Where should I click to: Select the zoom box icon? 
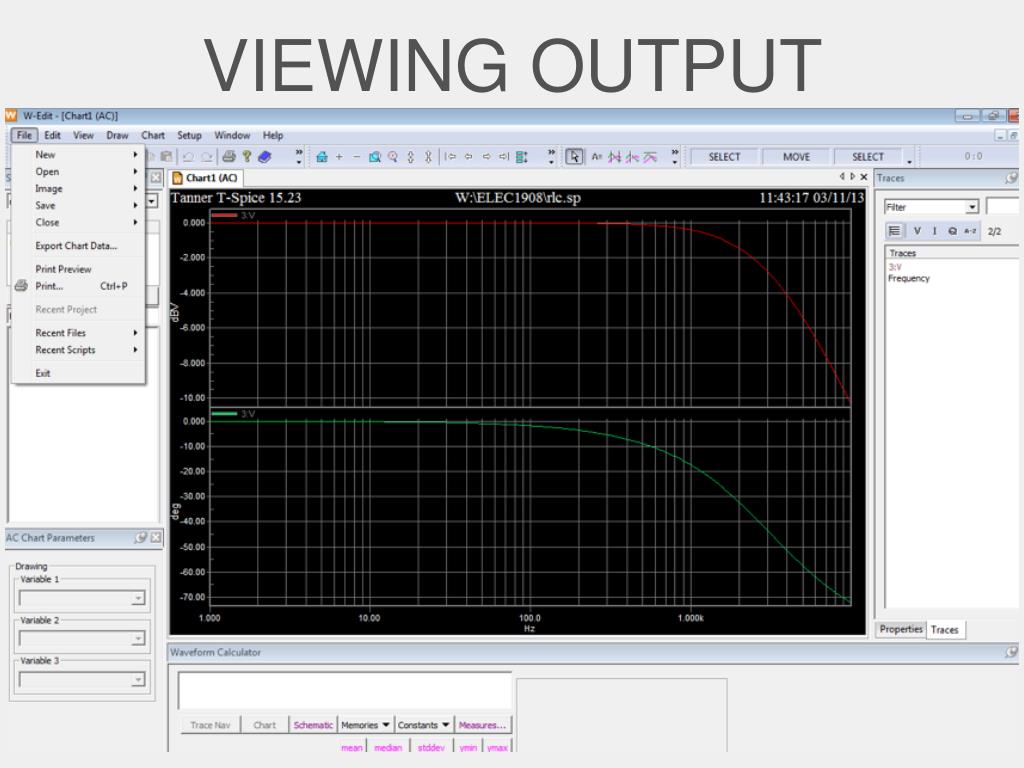(x=374, y=157)
